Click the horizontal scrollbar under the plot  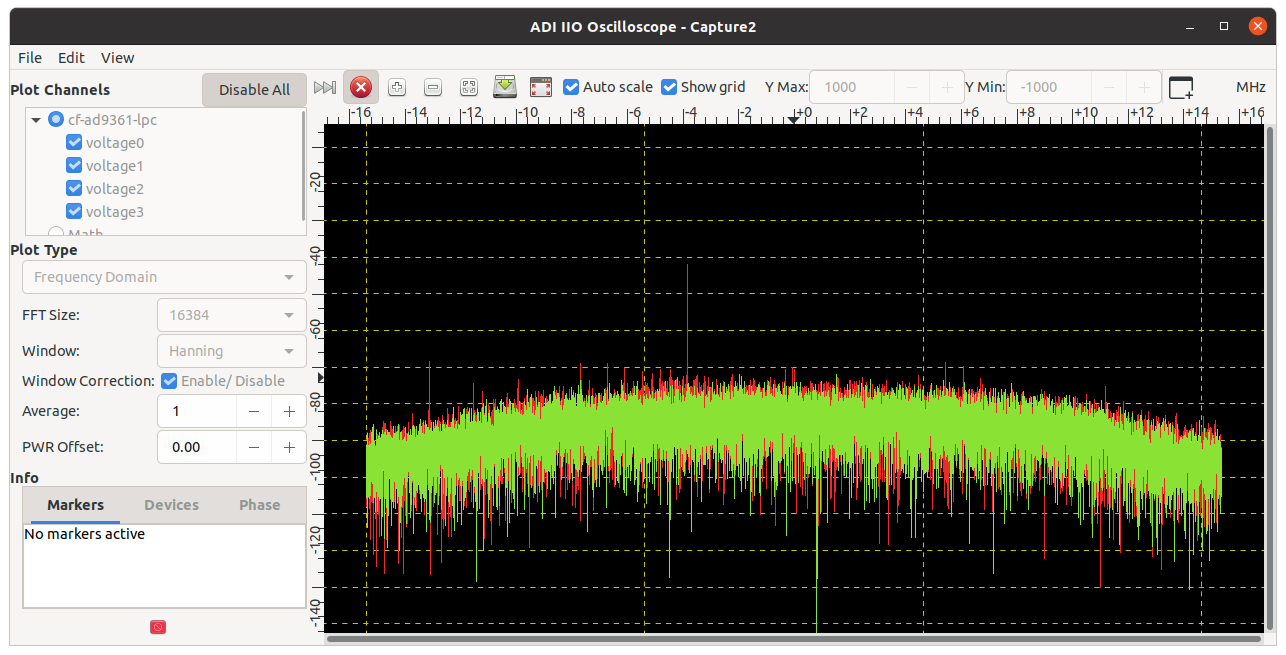[x=794, y=638]
